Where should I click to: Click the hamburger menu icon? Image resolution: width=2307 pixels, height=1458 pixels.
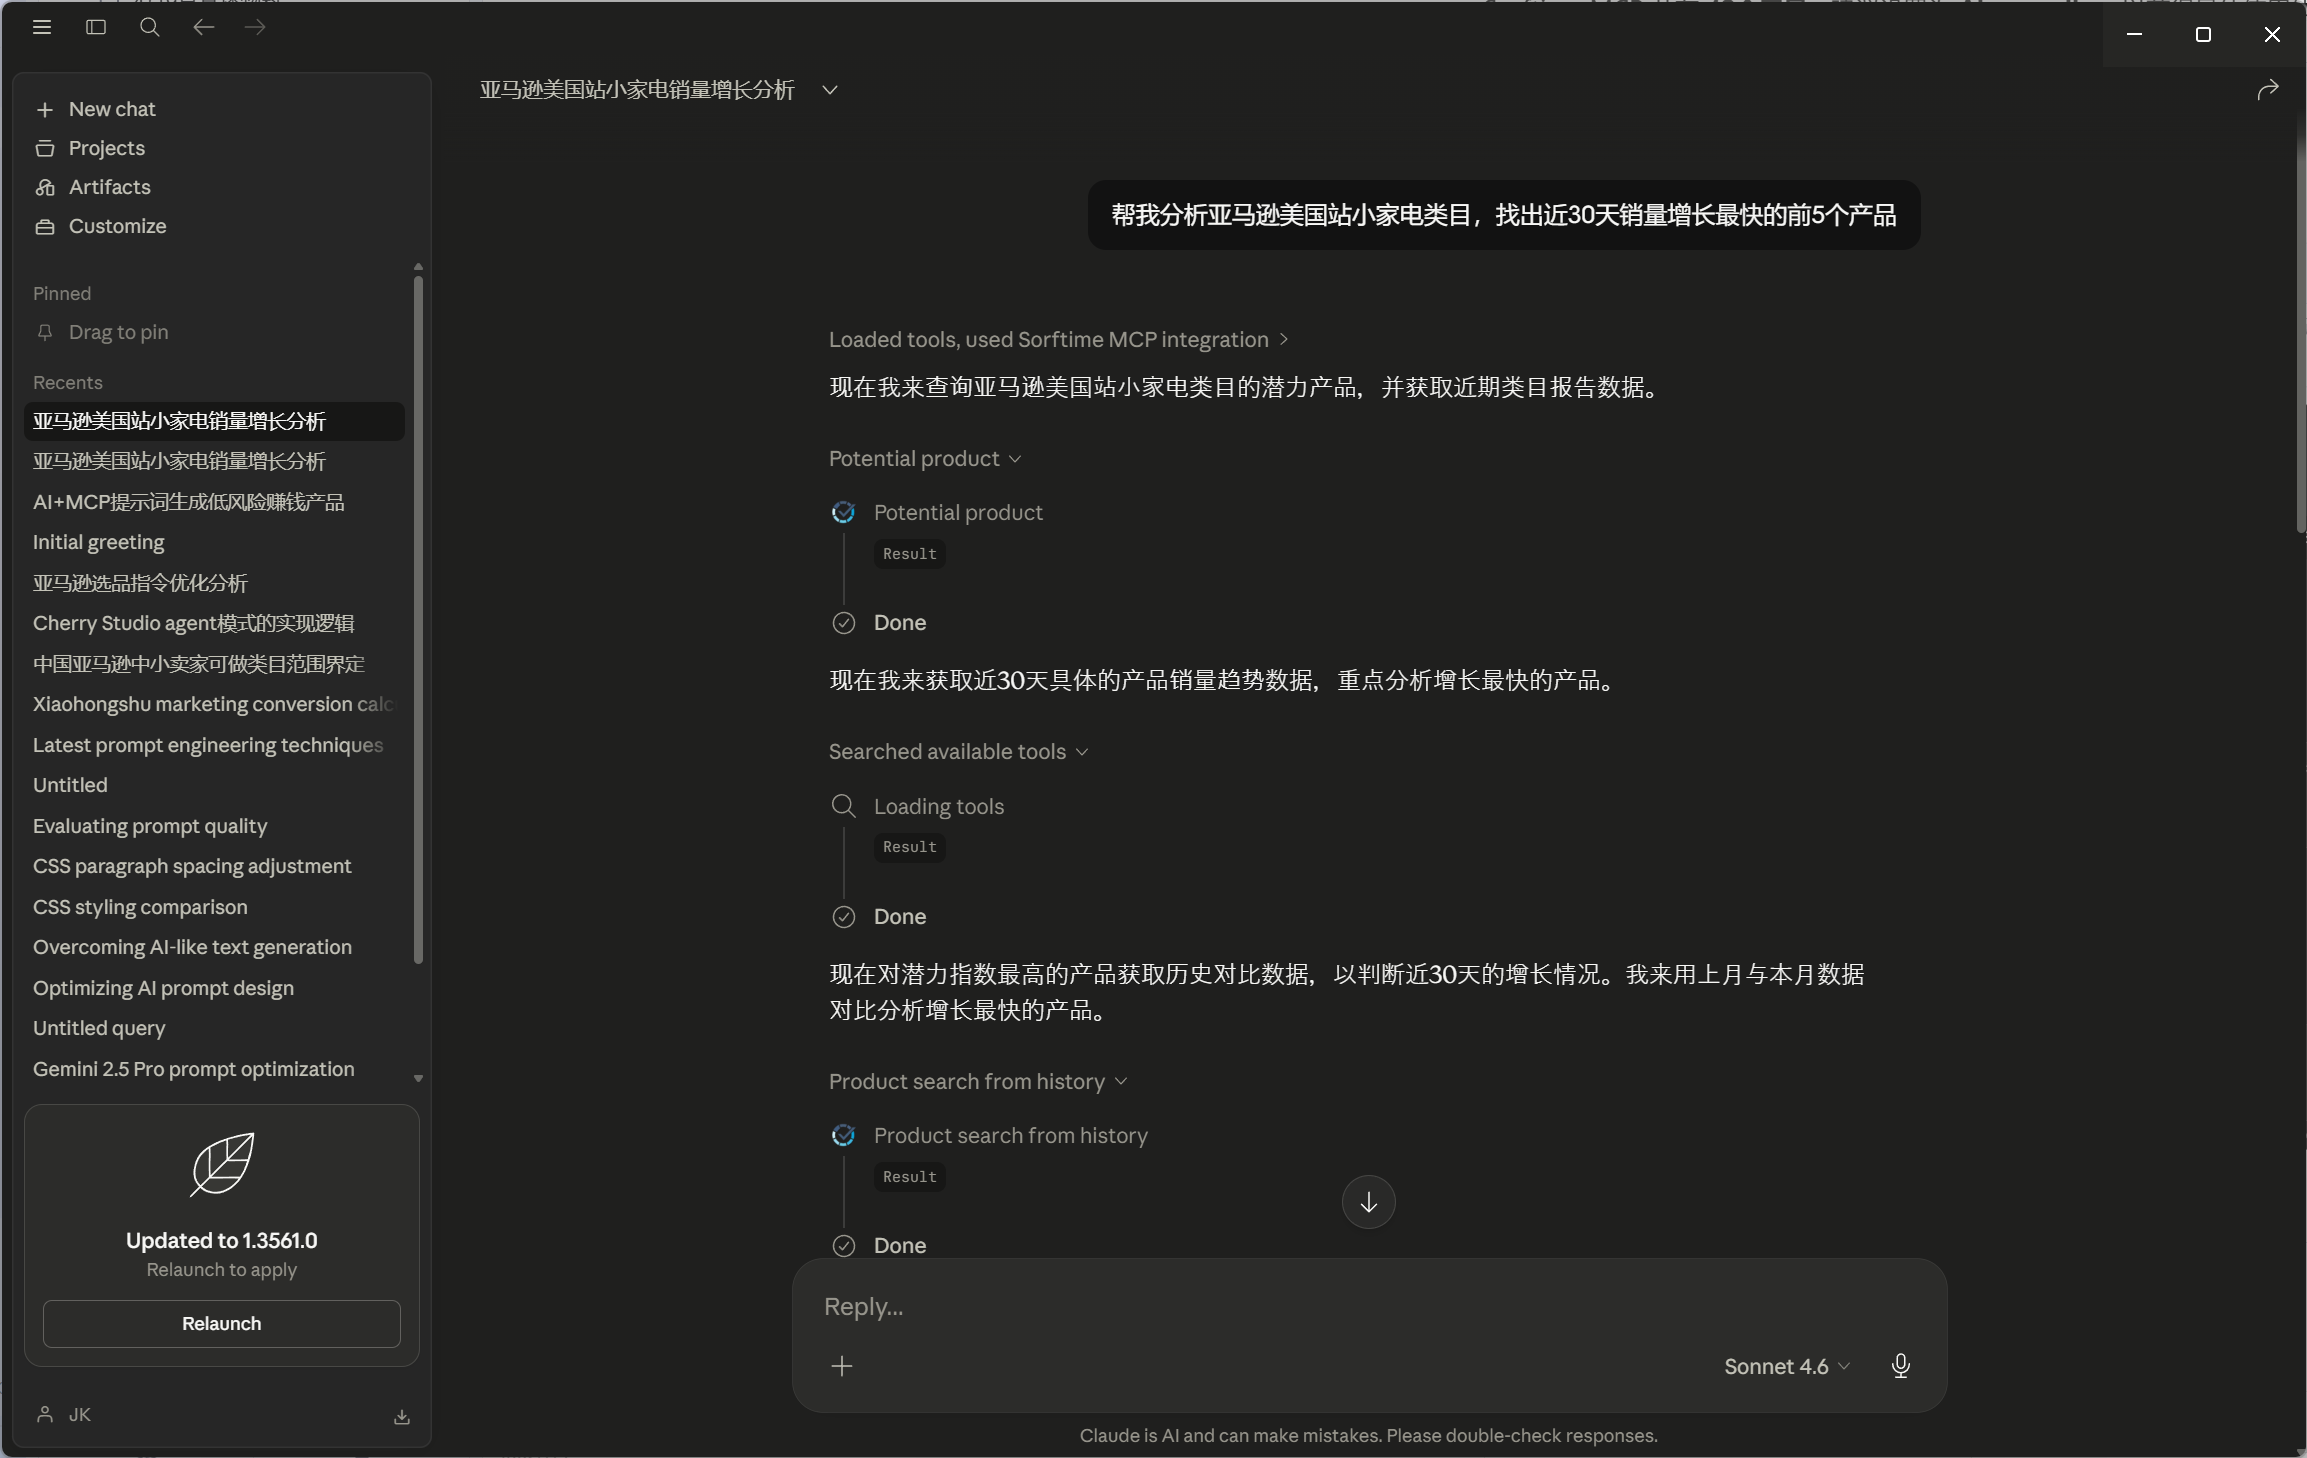[42, 27]
